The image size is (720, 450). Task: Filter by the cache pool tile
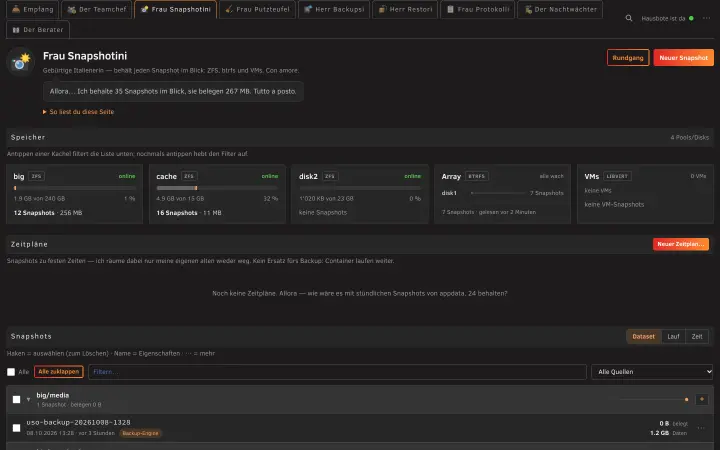click(x=217, y=194)
